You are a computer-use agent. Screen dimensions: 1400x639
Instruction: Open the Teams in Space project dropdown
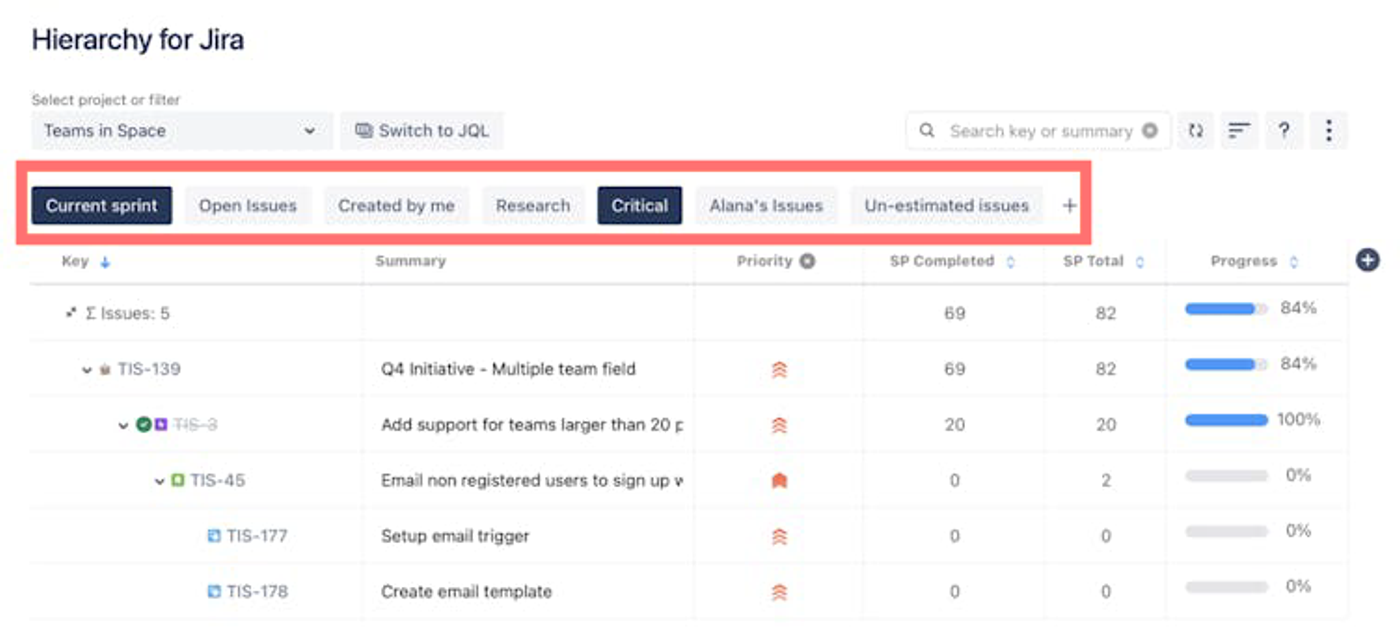182,131
